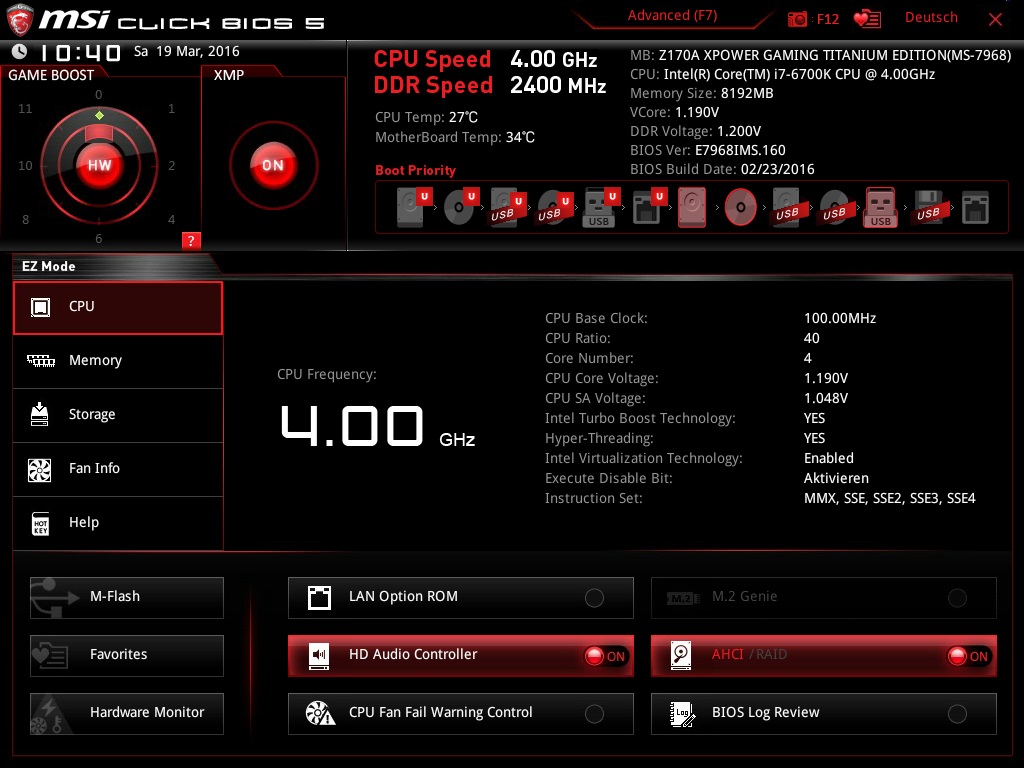
Task: Enable CPU Fan Fail Warning Control
Action: pos(460,714)
